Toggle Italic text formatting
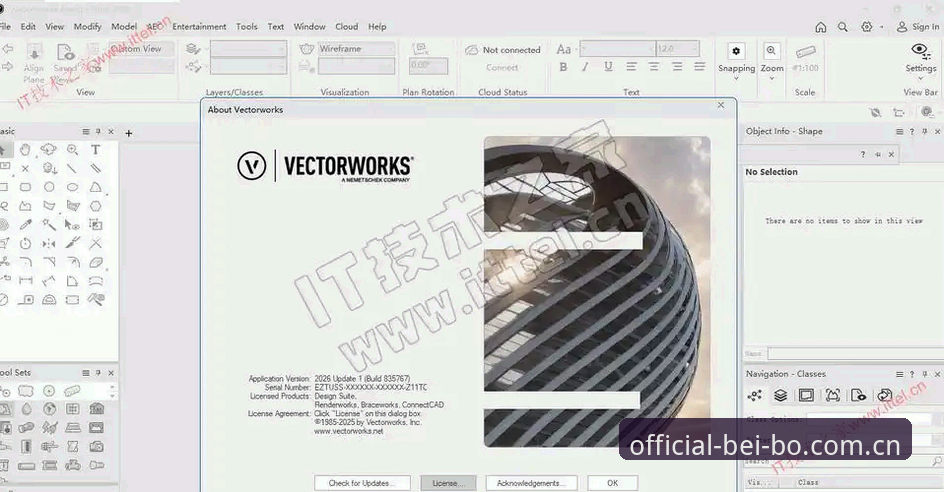The height and width of the screenshot is (492, 944). [585, 67]
